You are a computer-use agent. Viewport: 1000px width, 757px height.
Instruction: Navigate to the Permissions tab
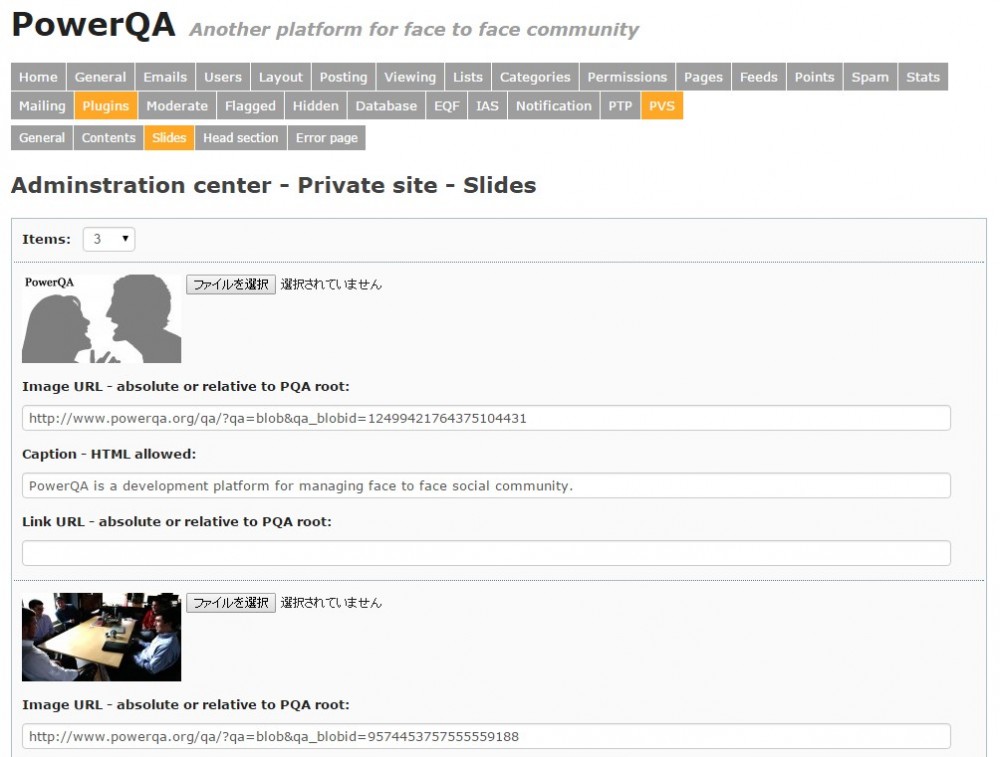click(627, 77)
